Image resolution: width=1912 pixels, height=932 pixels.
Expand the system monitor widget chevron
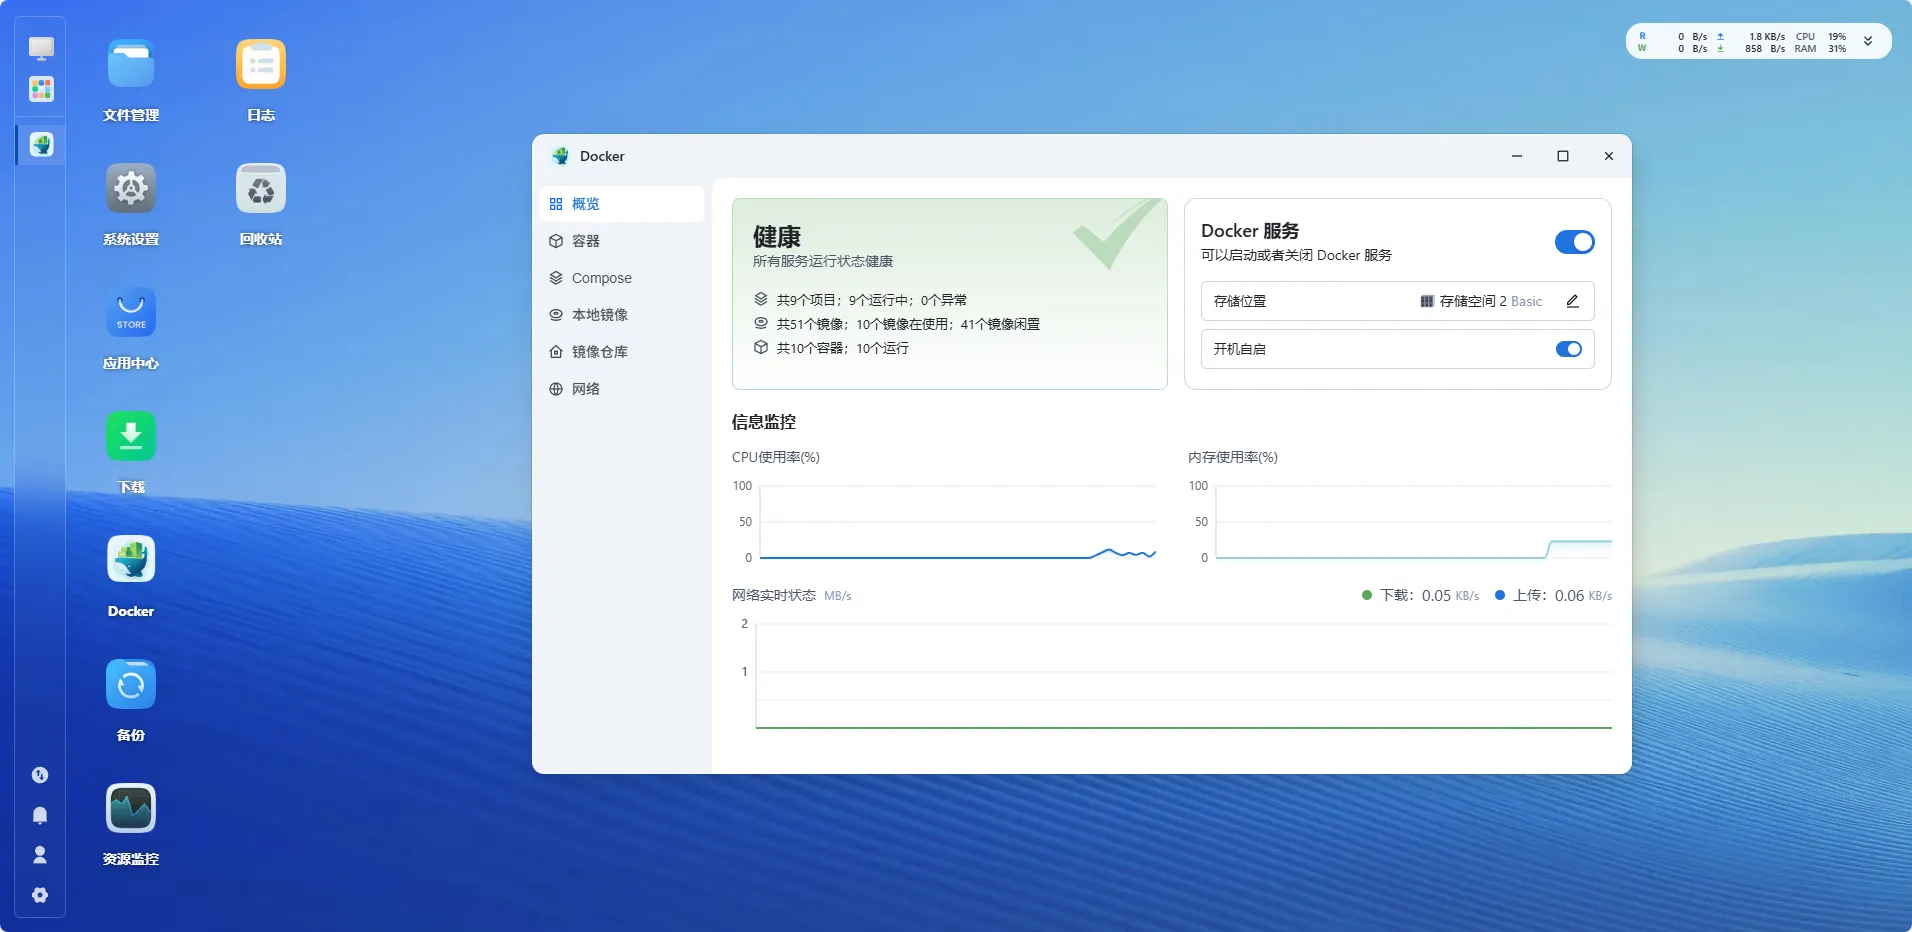[x=1867, y=41]
